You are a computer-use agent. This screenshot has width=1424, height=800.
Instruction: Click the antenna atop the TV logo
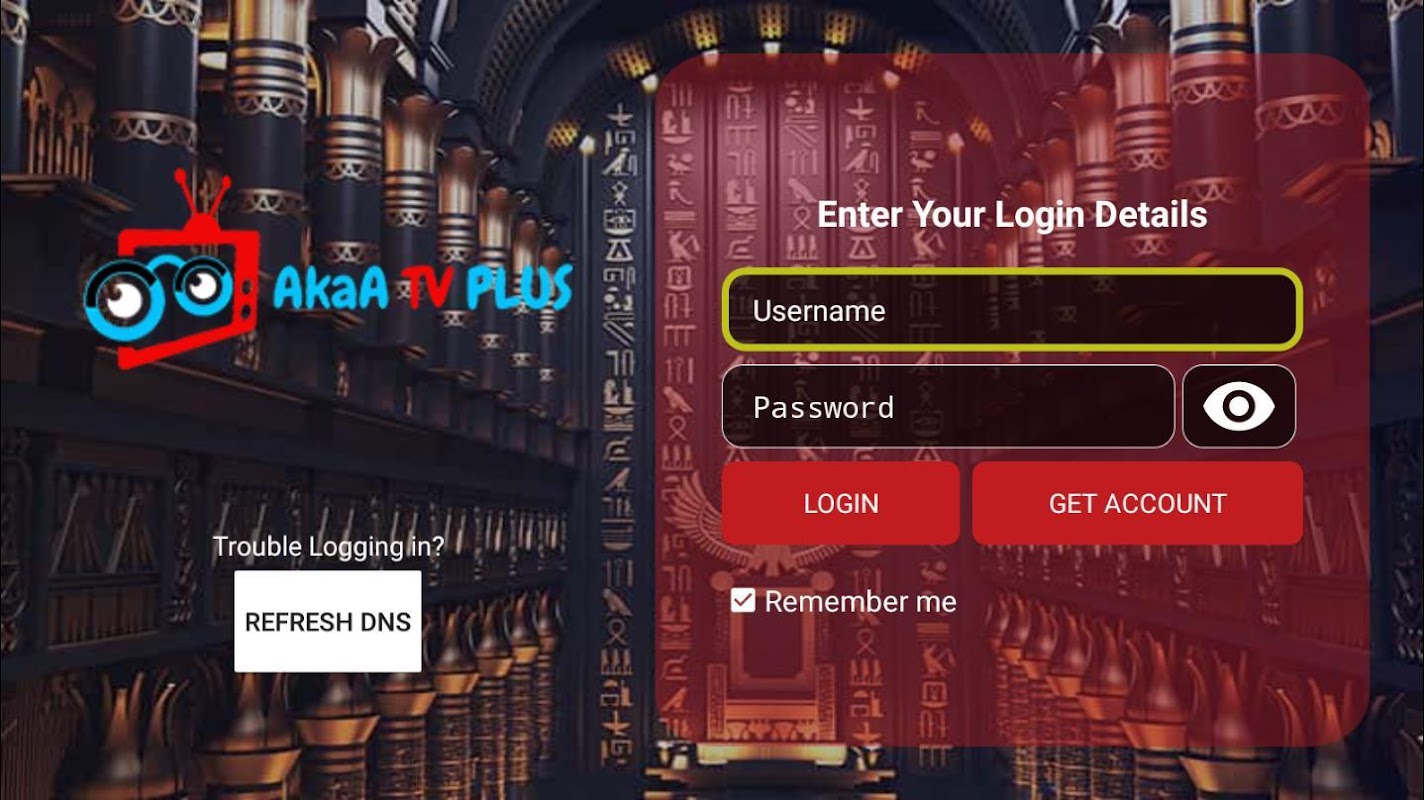click(201, 199)
